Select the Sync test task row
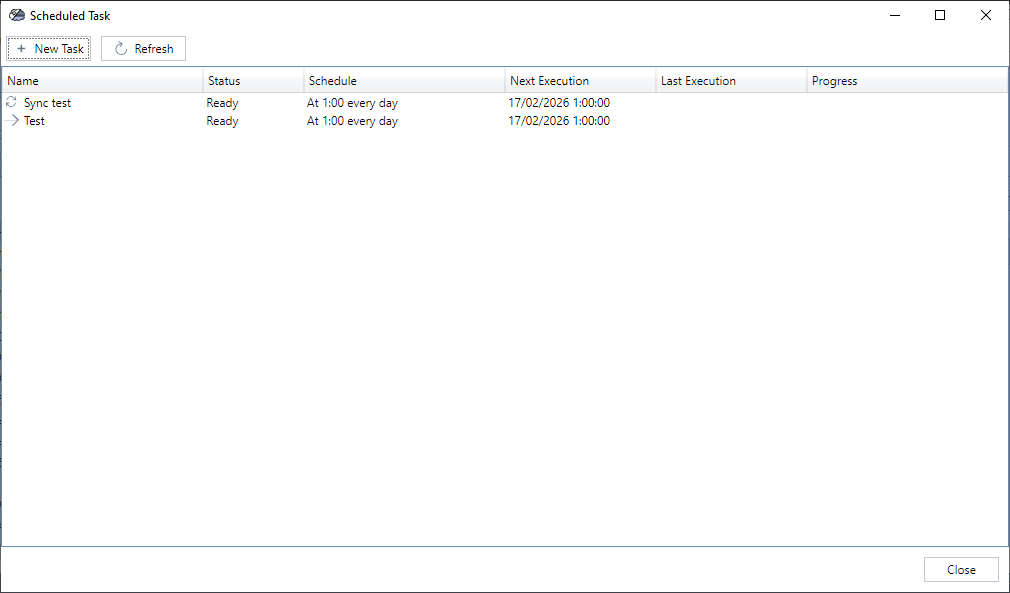1010x593 pixels. 100,102
